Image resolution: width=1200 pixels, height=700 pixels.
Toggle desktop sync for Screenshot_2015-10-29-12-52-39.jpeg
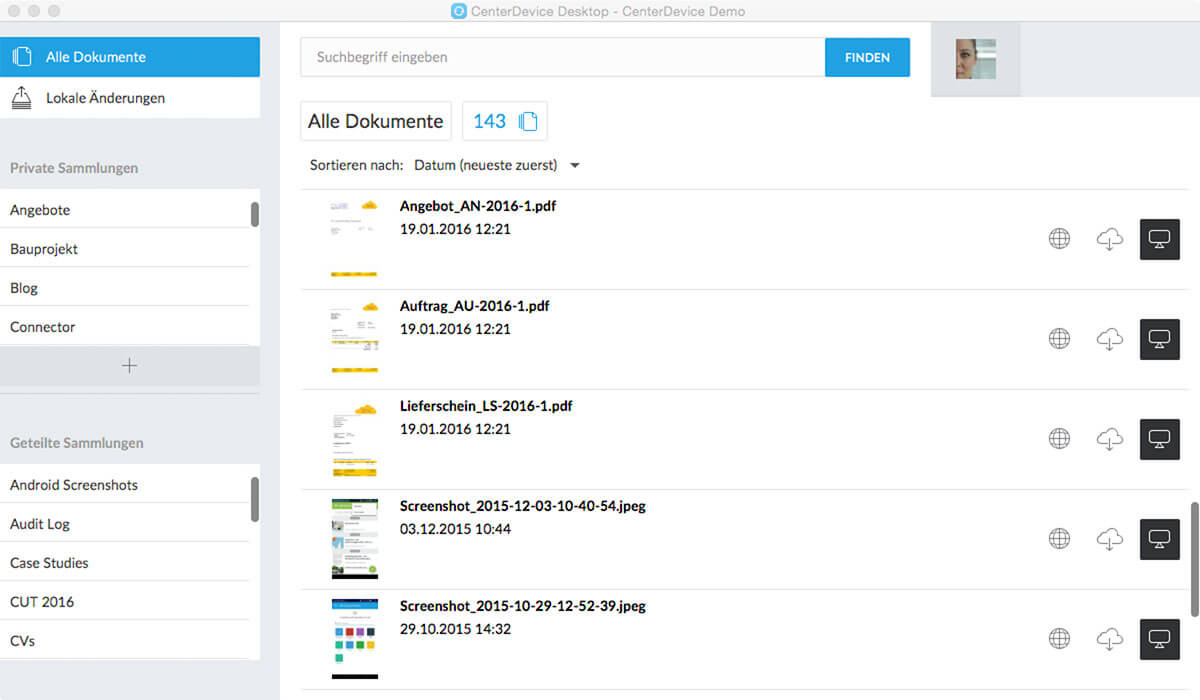[1160, 639]
